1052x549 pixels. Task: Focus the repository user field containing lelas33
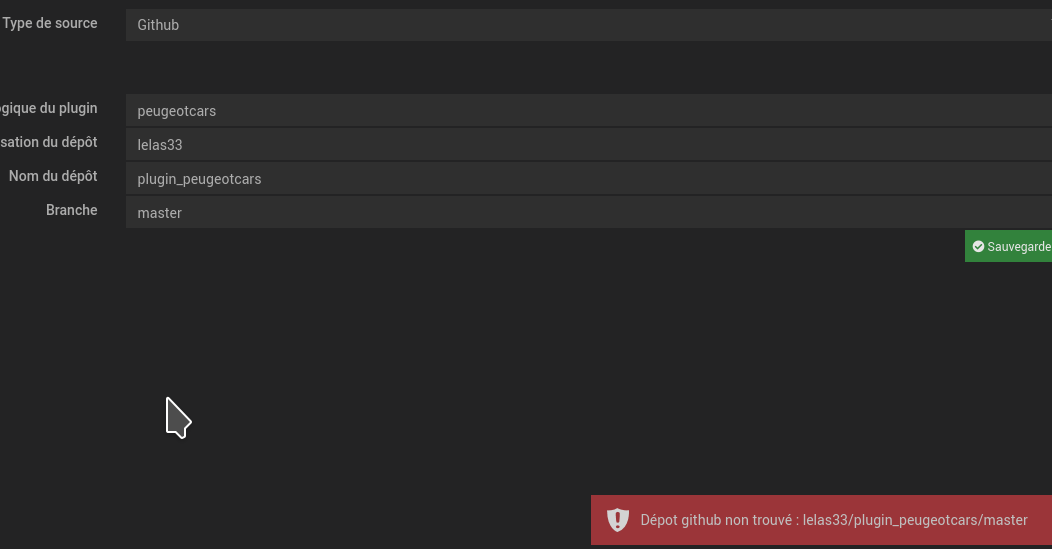click(588, 145)
